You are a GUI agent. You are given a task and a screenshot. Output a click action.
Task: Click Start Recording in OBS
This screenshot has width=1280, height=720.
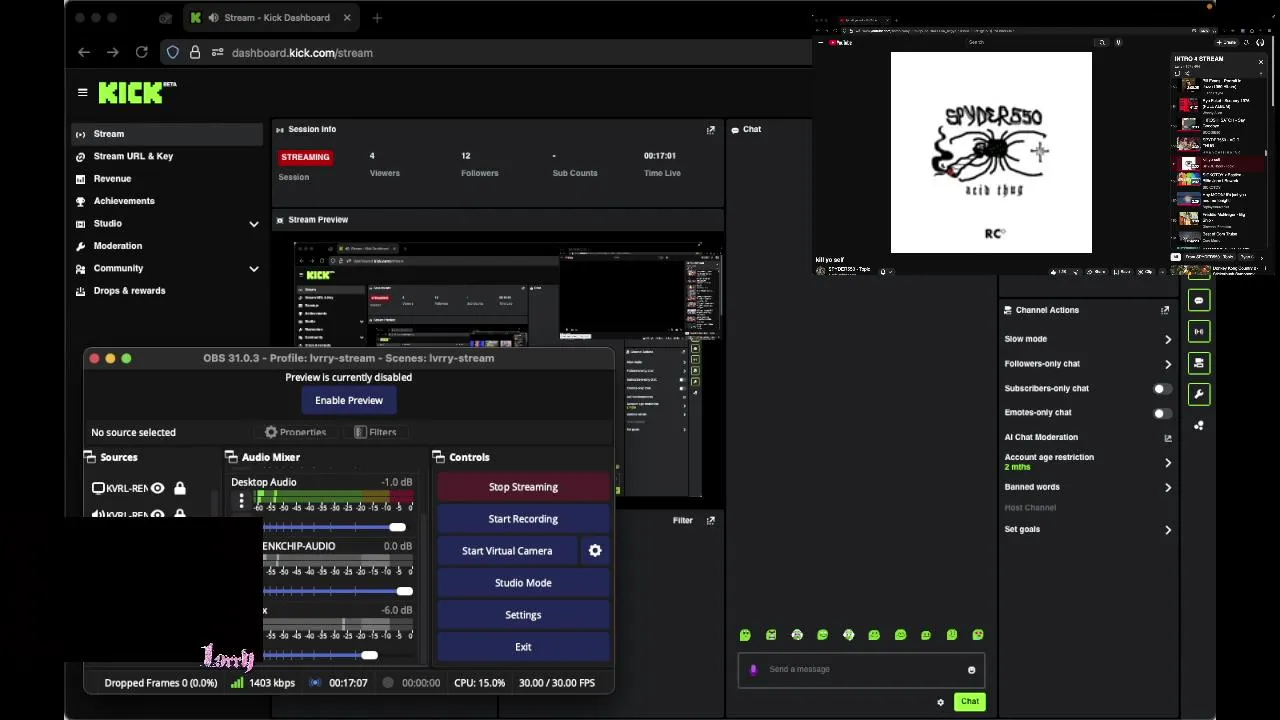click(523, 519)
